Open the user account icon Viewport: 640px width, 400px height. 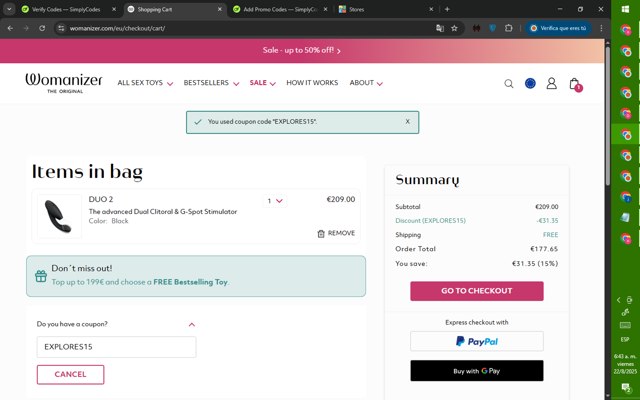[551, 83]
